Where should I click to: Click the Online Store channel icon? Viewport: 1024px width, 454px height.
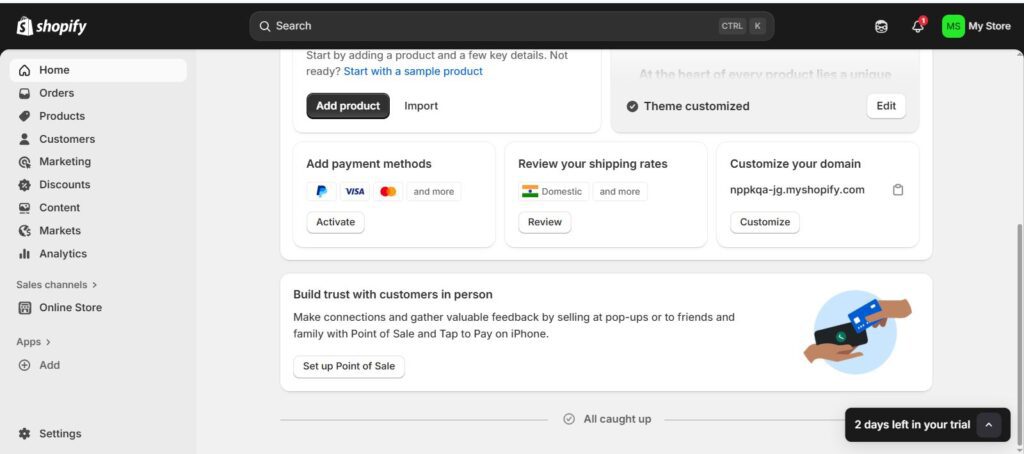click(x=25, y=308)
